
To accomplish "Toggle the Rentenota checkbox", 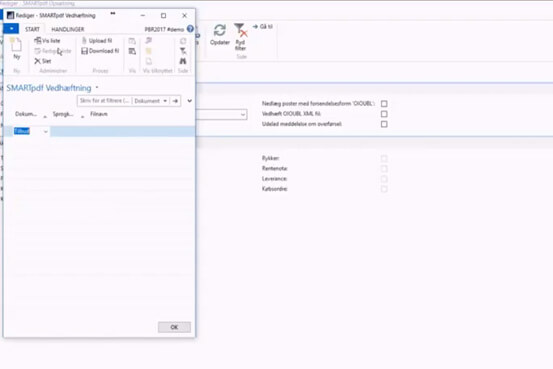I will click(384, 169).
